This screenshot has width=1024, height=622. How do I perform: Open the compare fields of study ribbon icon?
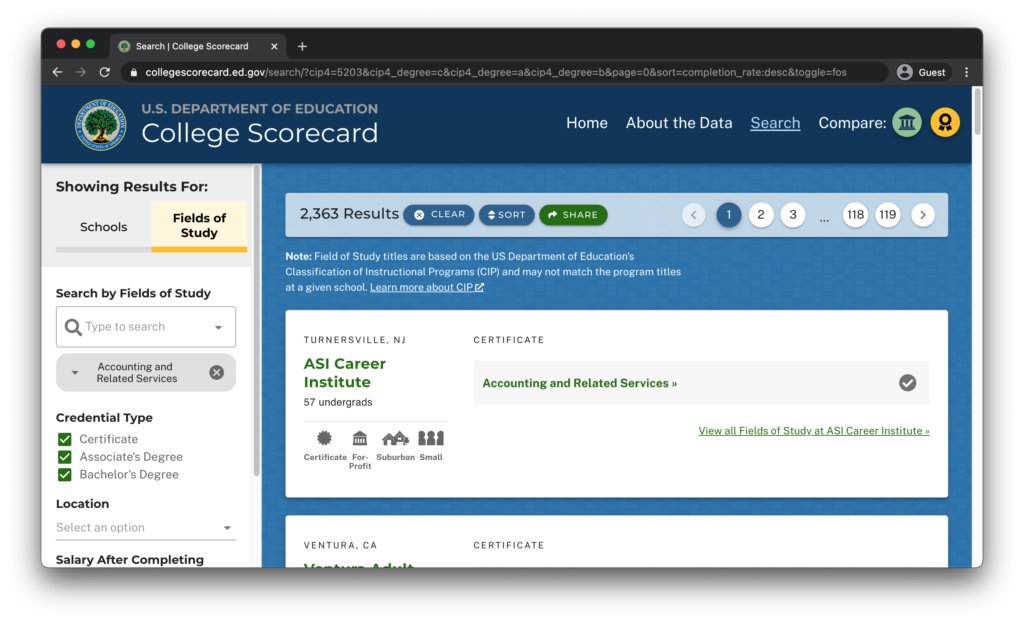point(945,123)
